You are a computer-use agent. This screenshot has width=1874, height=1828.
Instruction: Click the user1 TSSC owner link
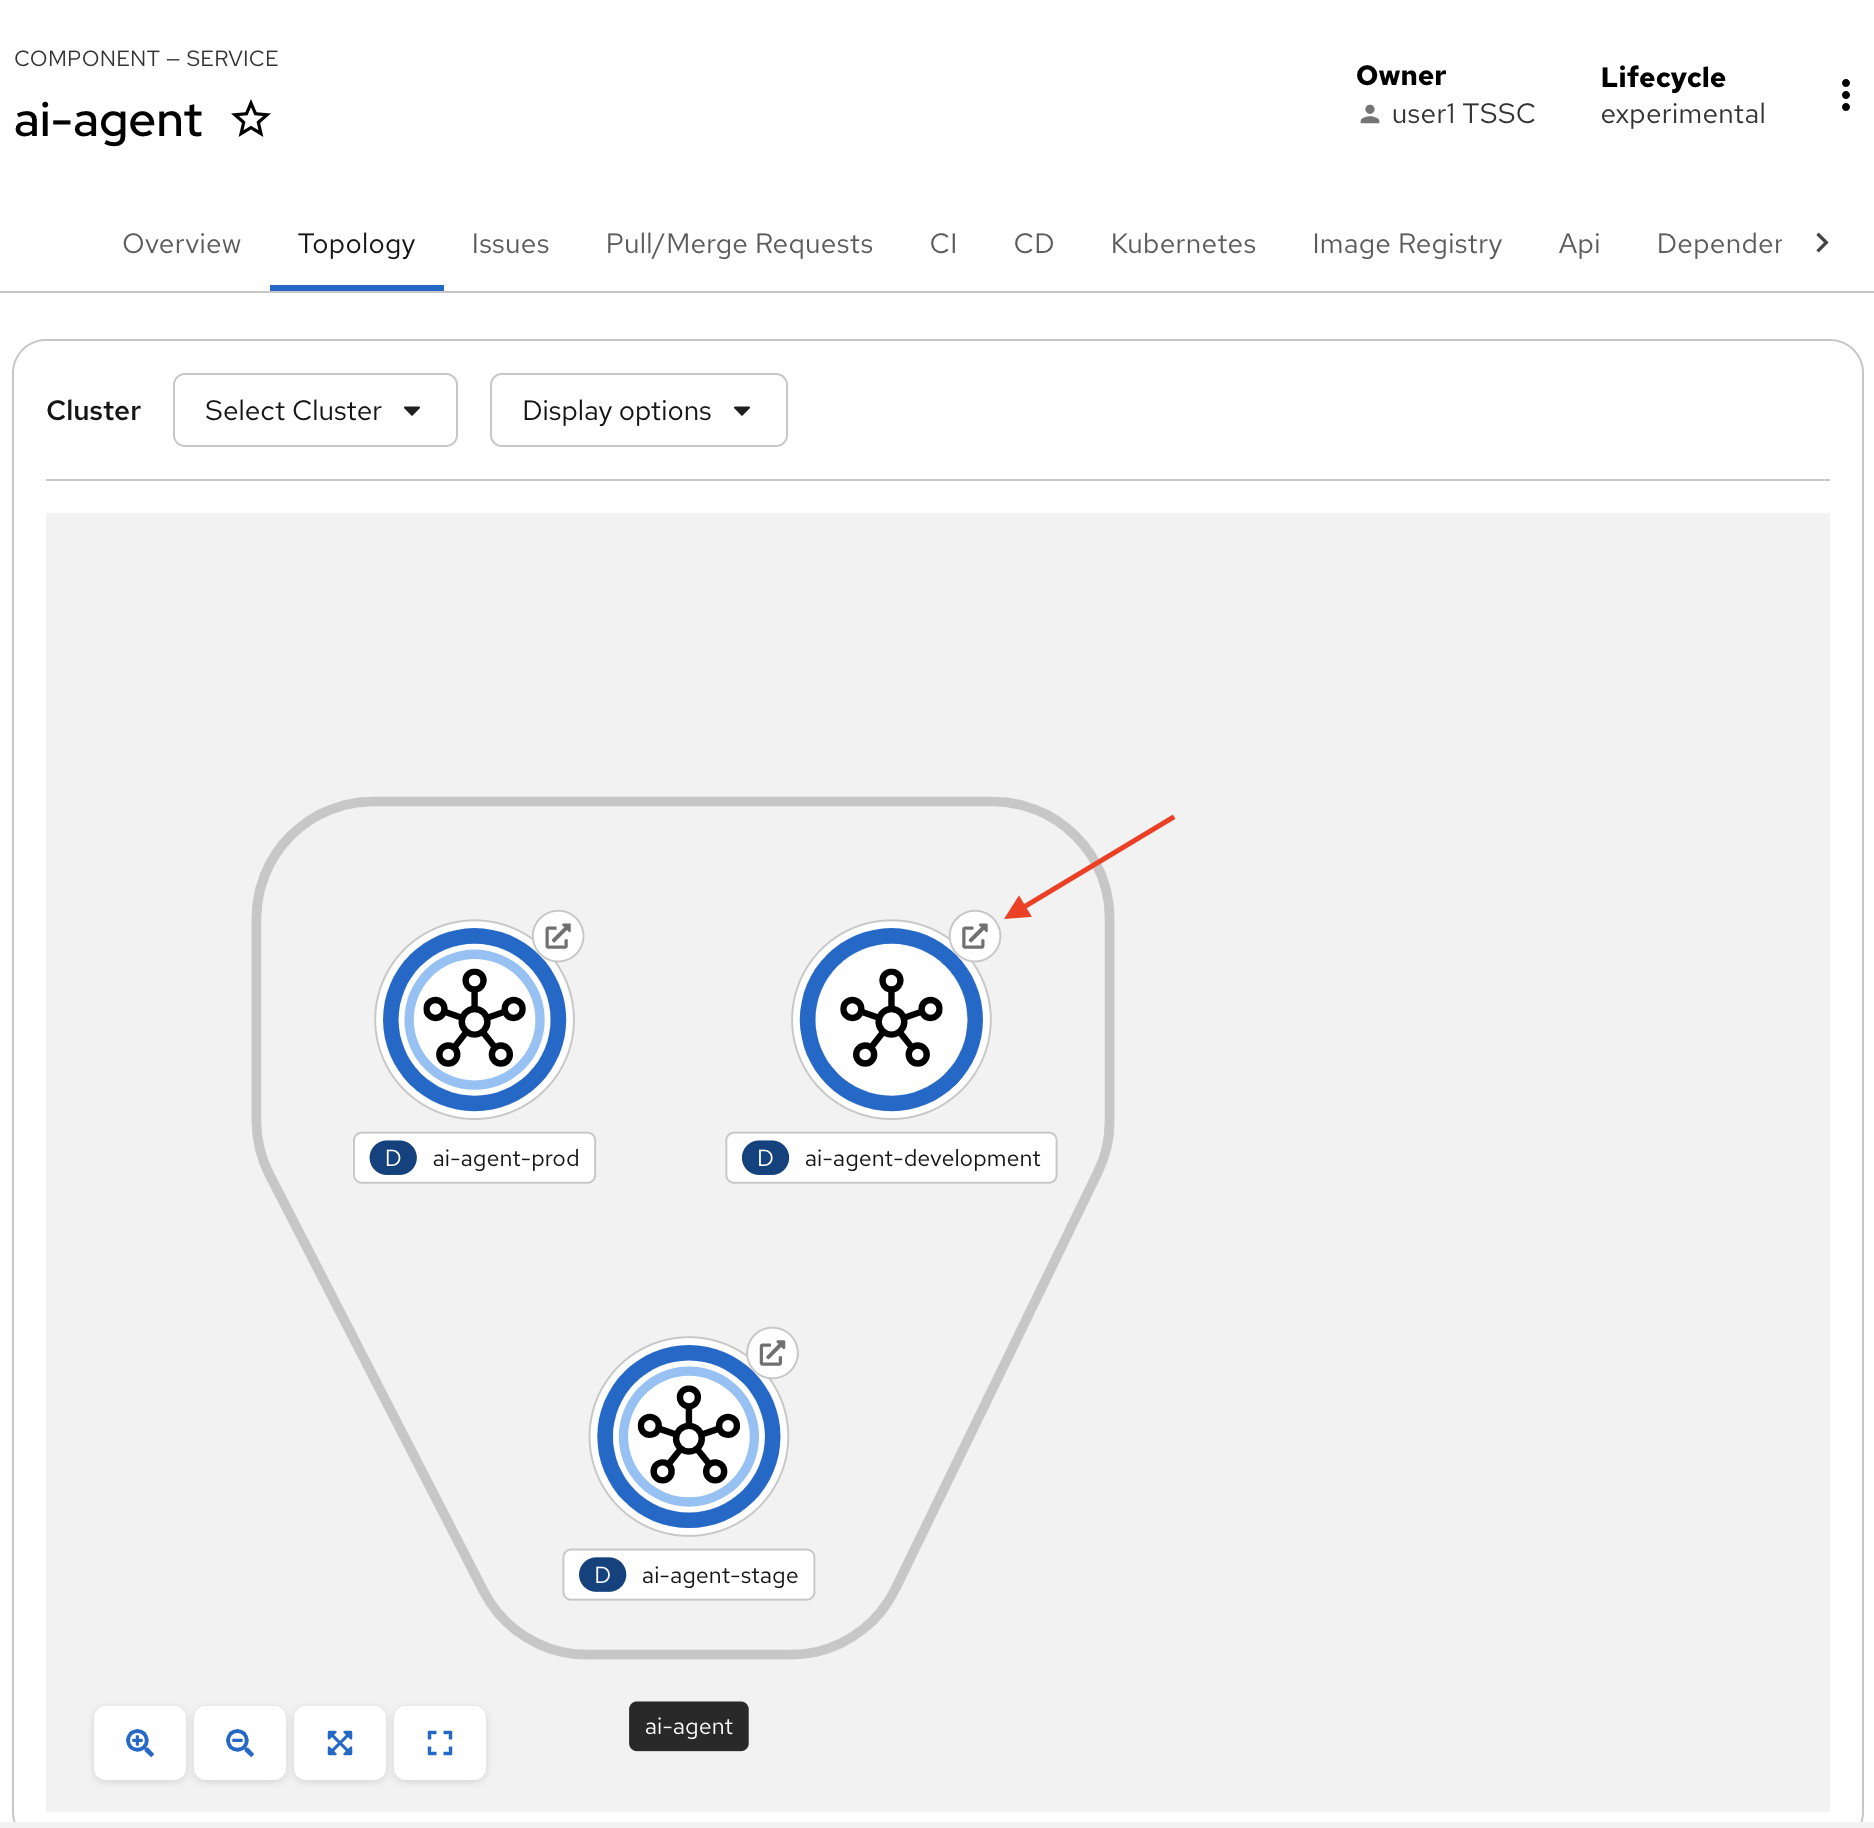(x=1465, y=113)
